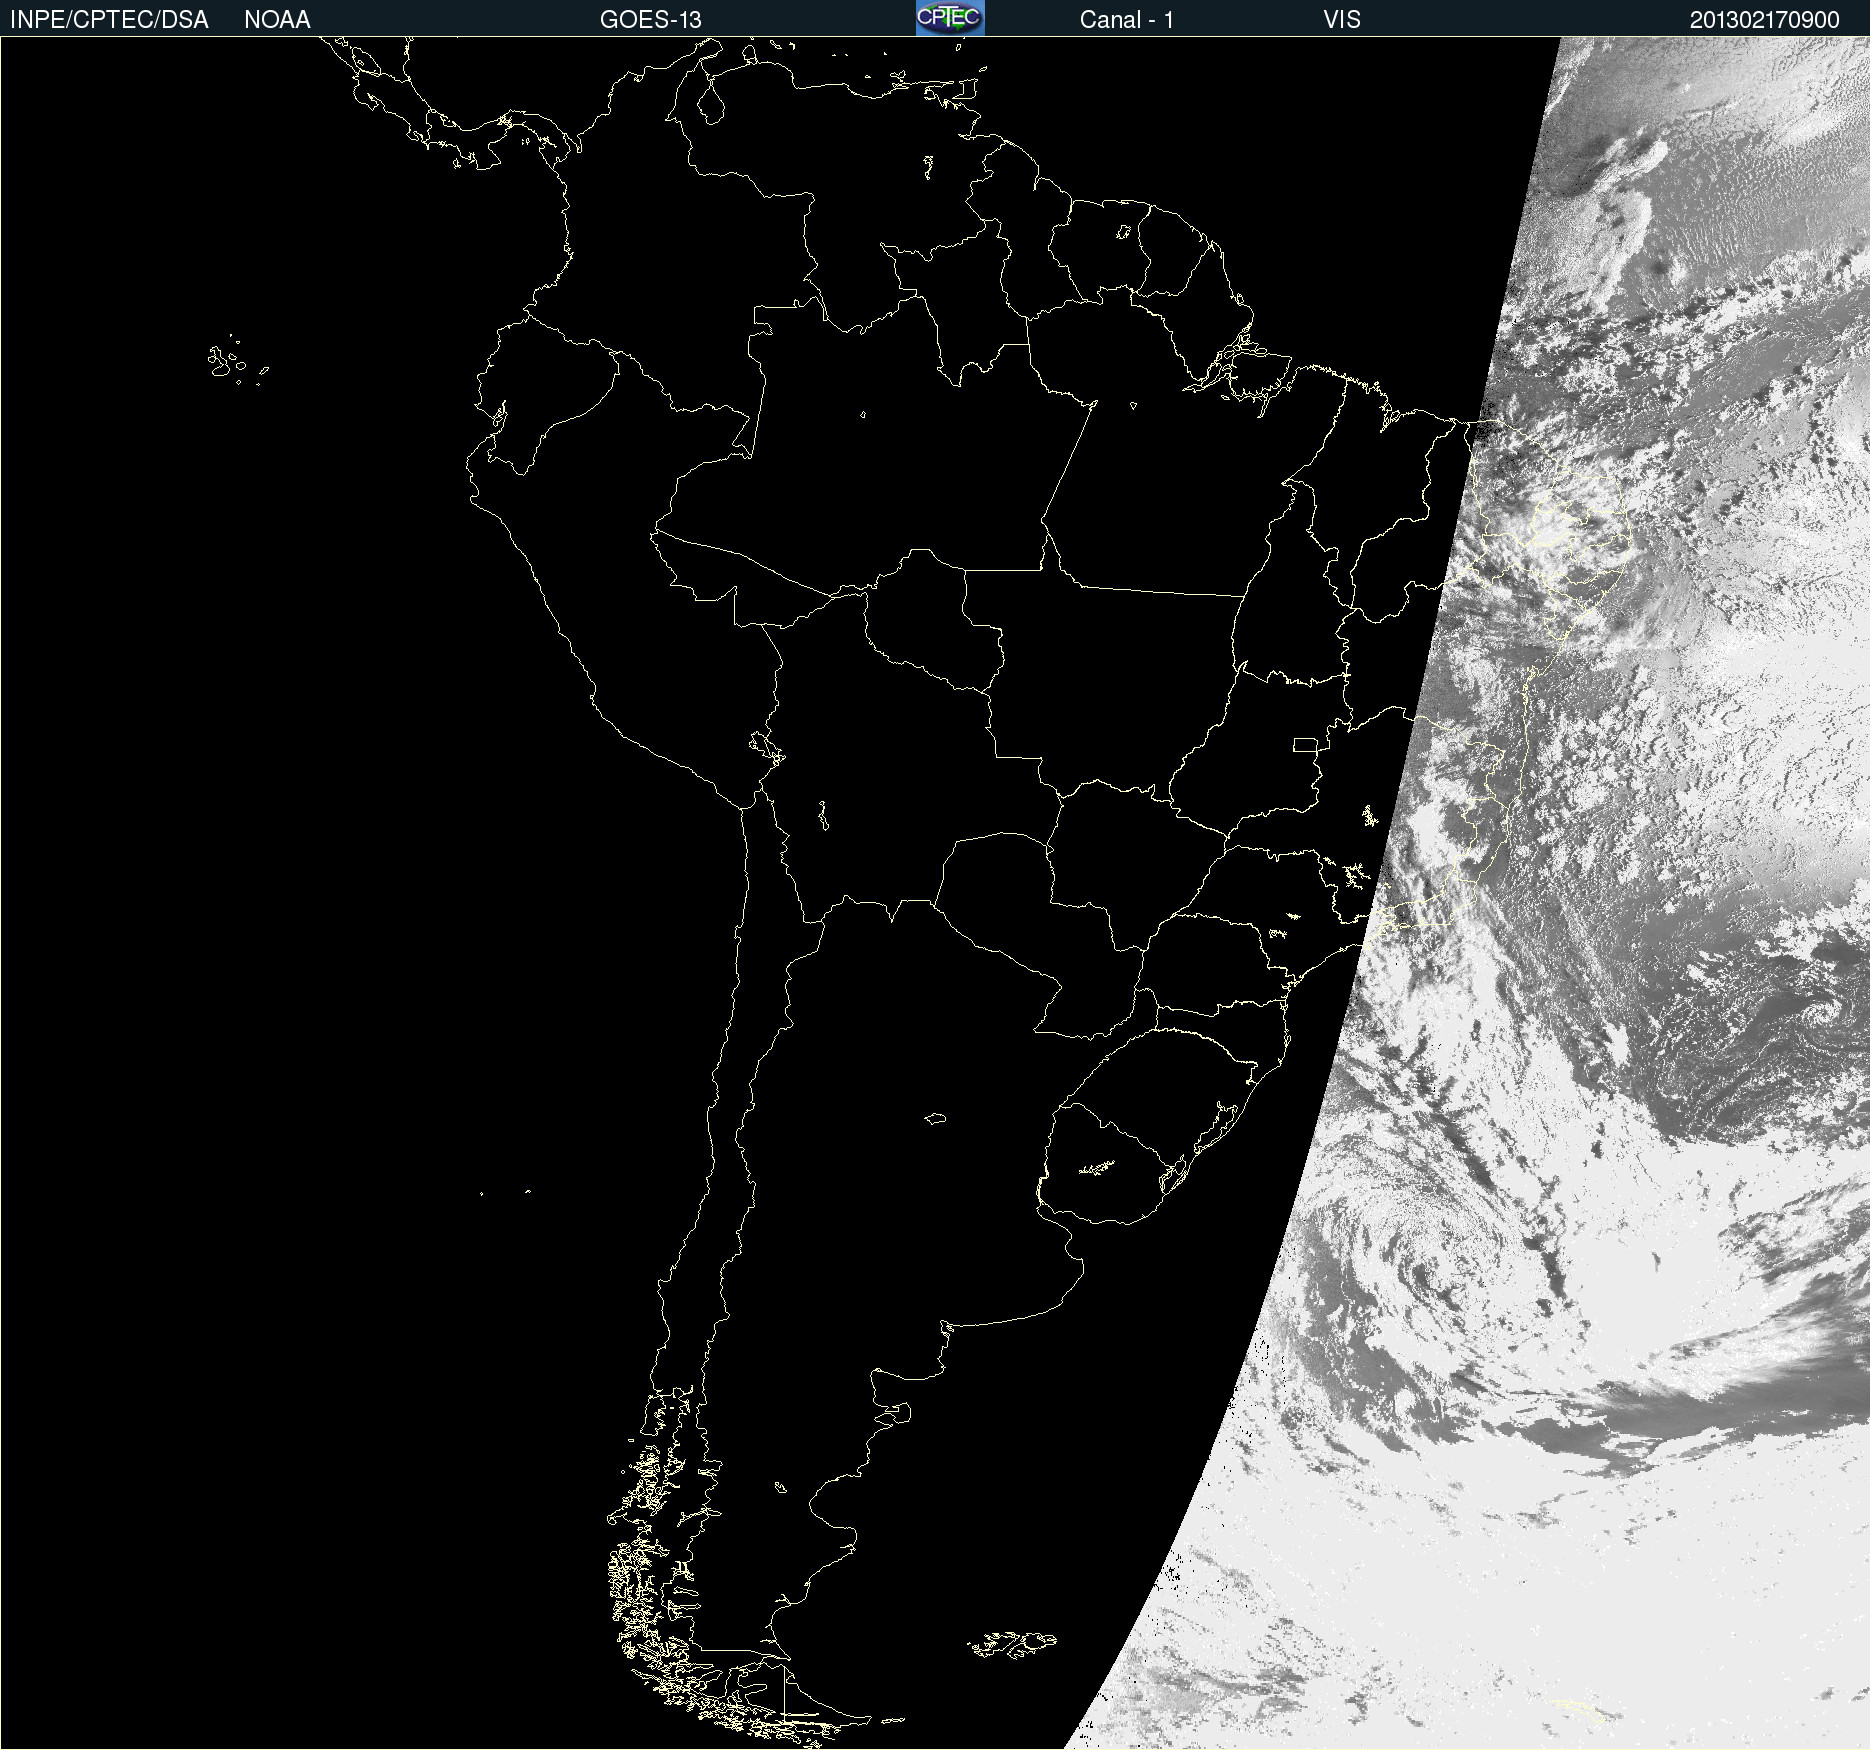The height and width of the screenshot is (1750, 1870).
Task: Click the INPE/CPTEC/DSA header label
Action: 109,19
